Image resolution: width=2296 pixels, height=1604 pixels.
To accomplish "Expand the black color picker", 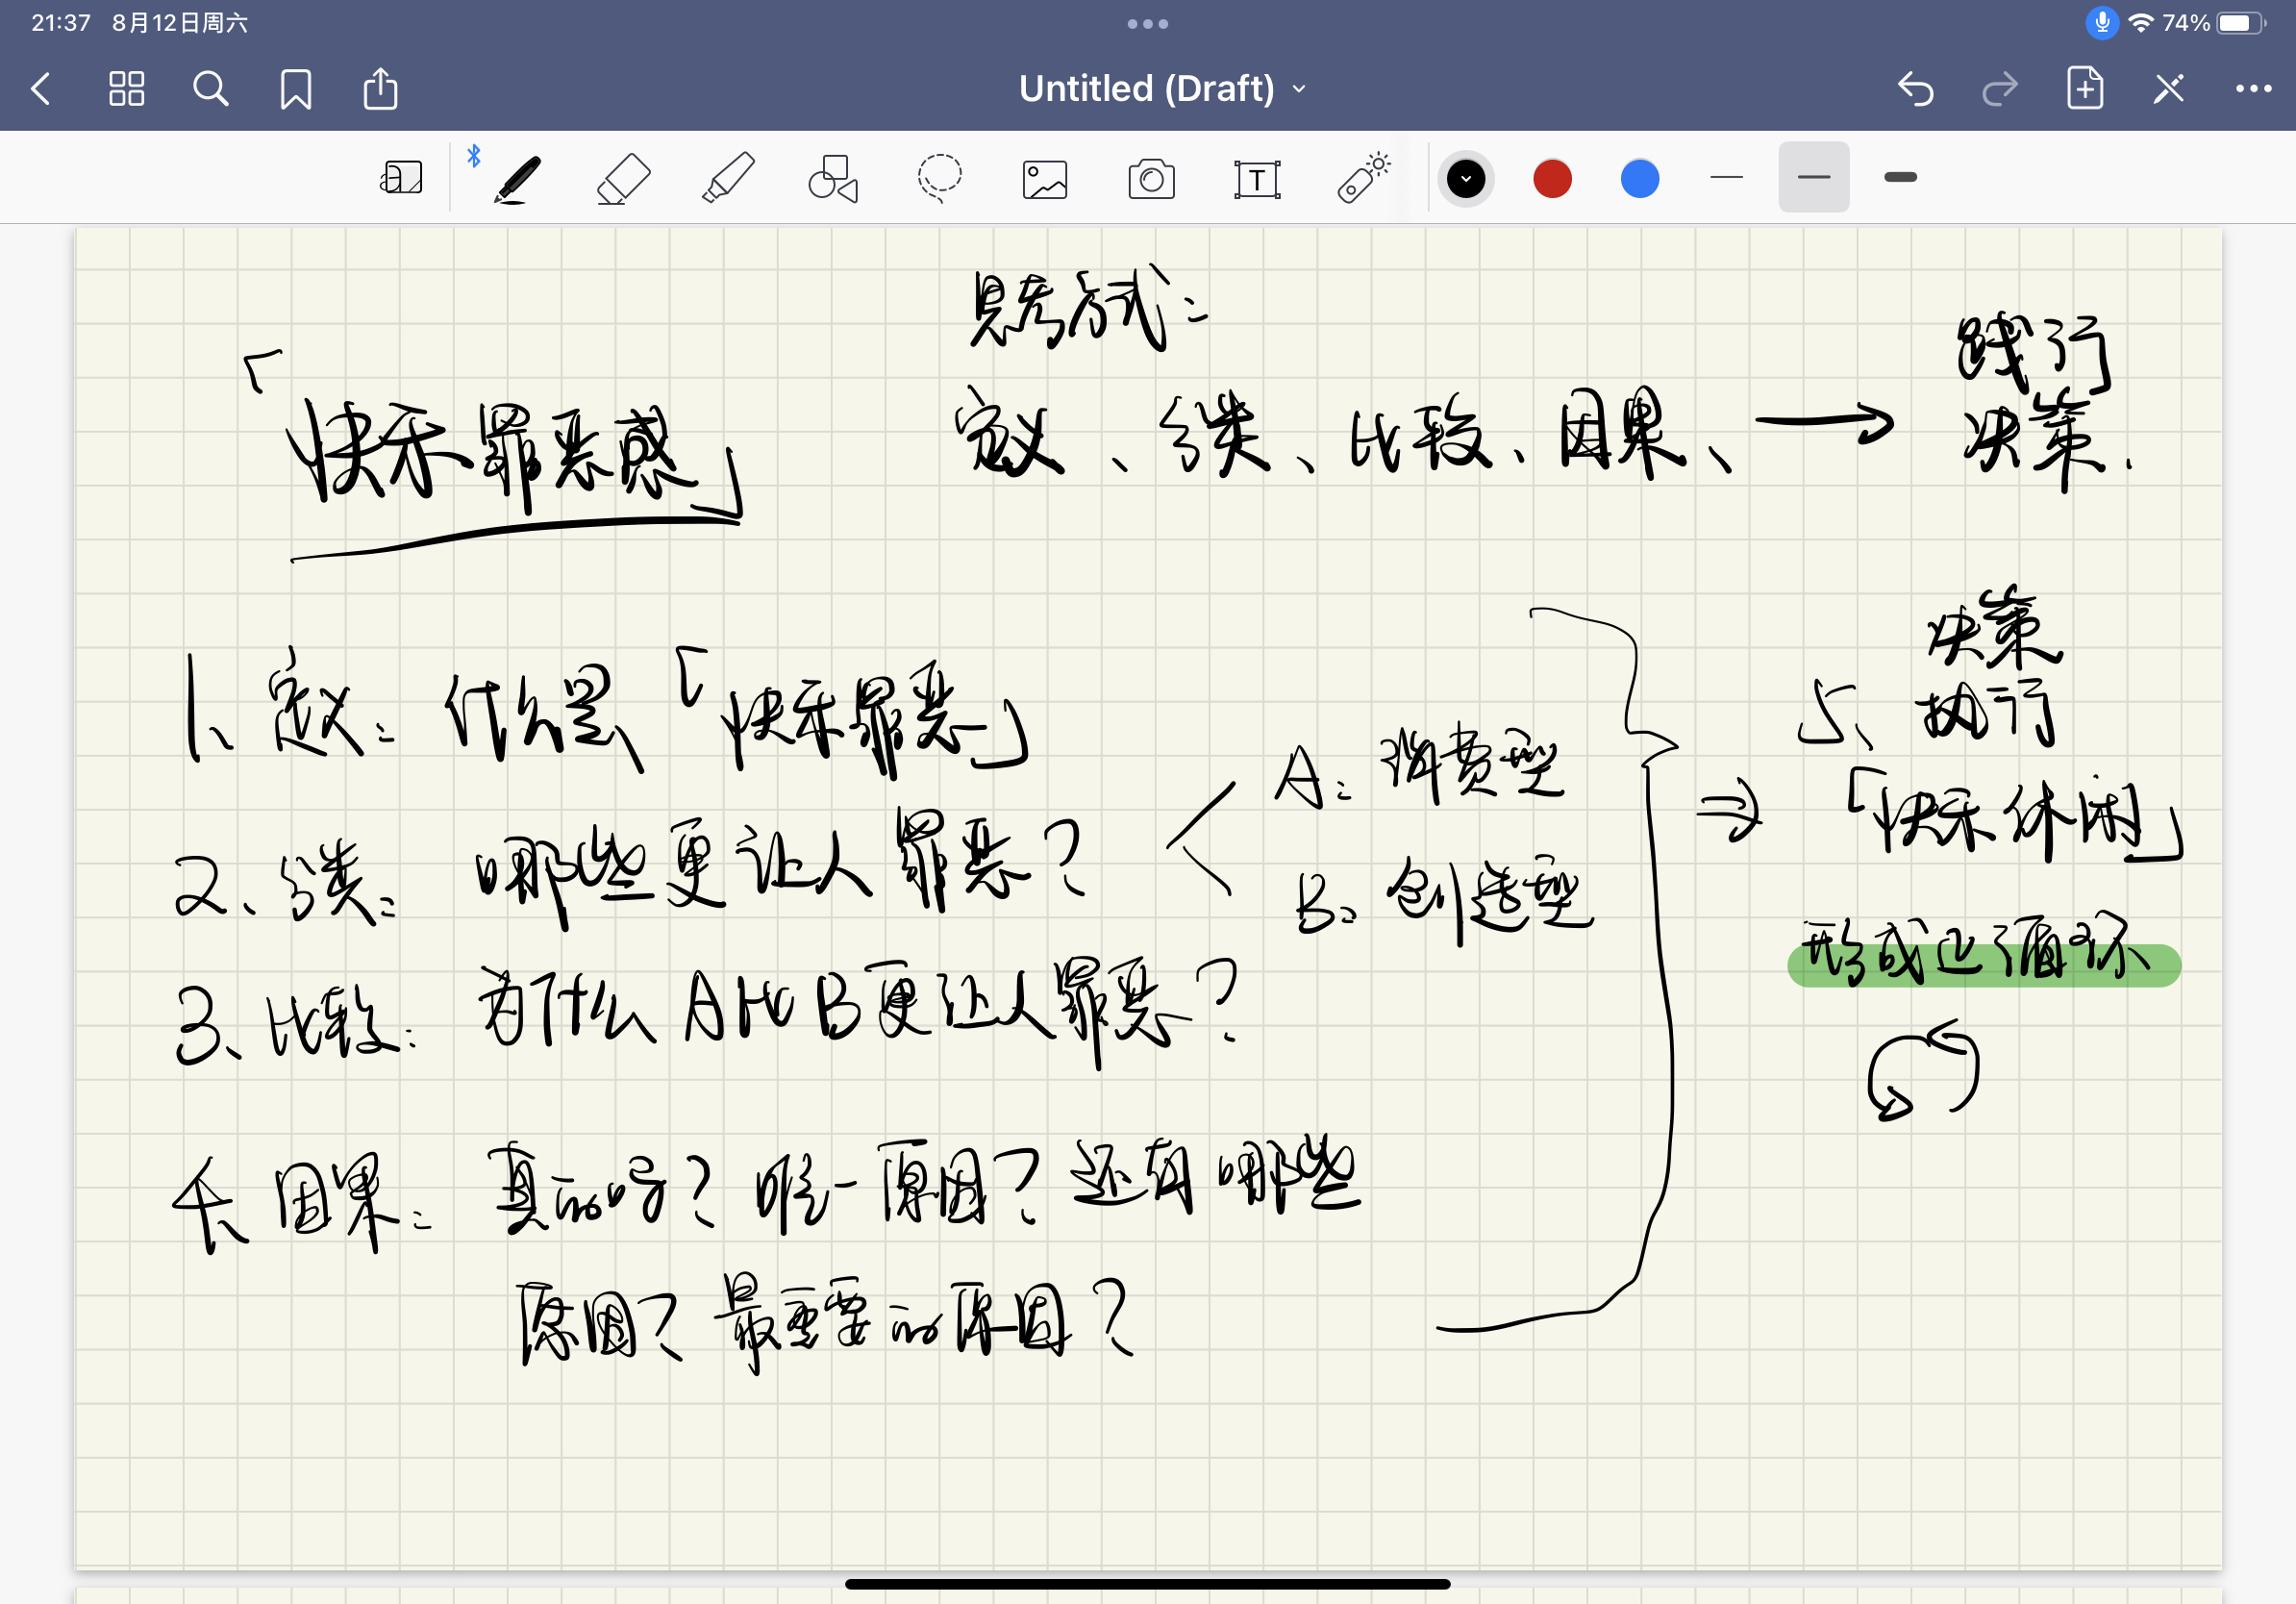I will click(x=1466, y=180).
